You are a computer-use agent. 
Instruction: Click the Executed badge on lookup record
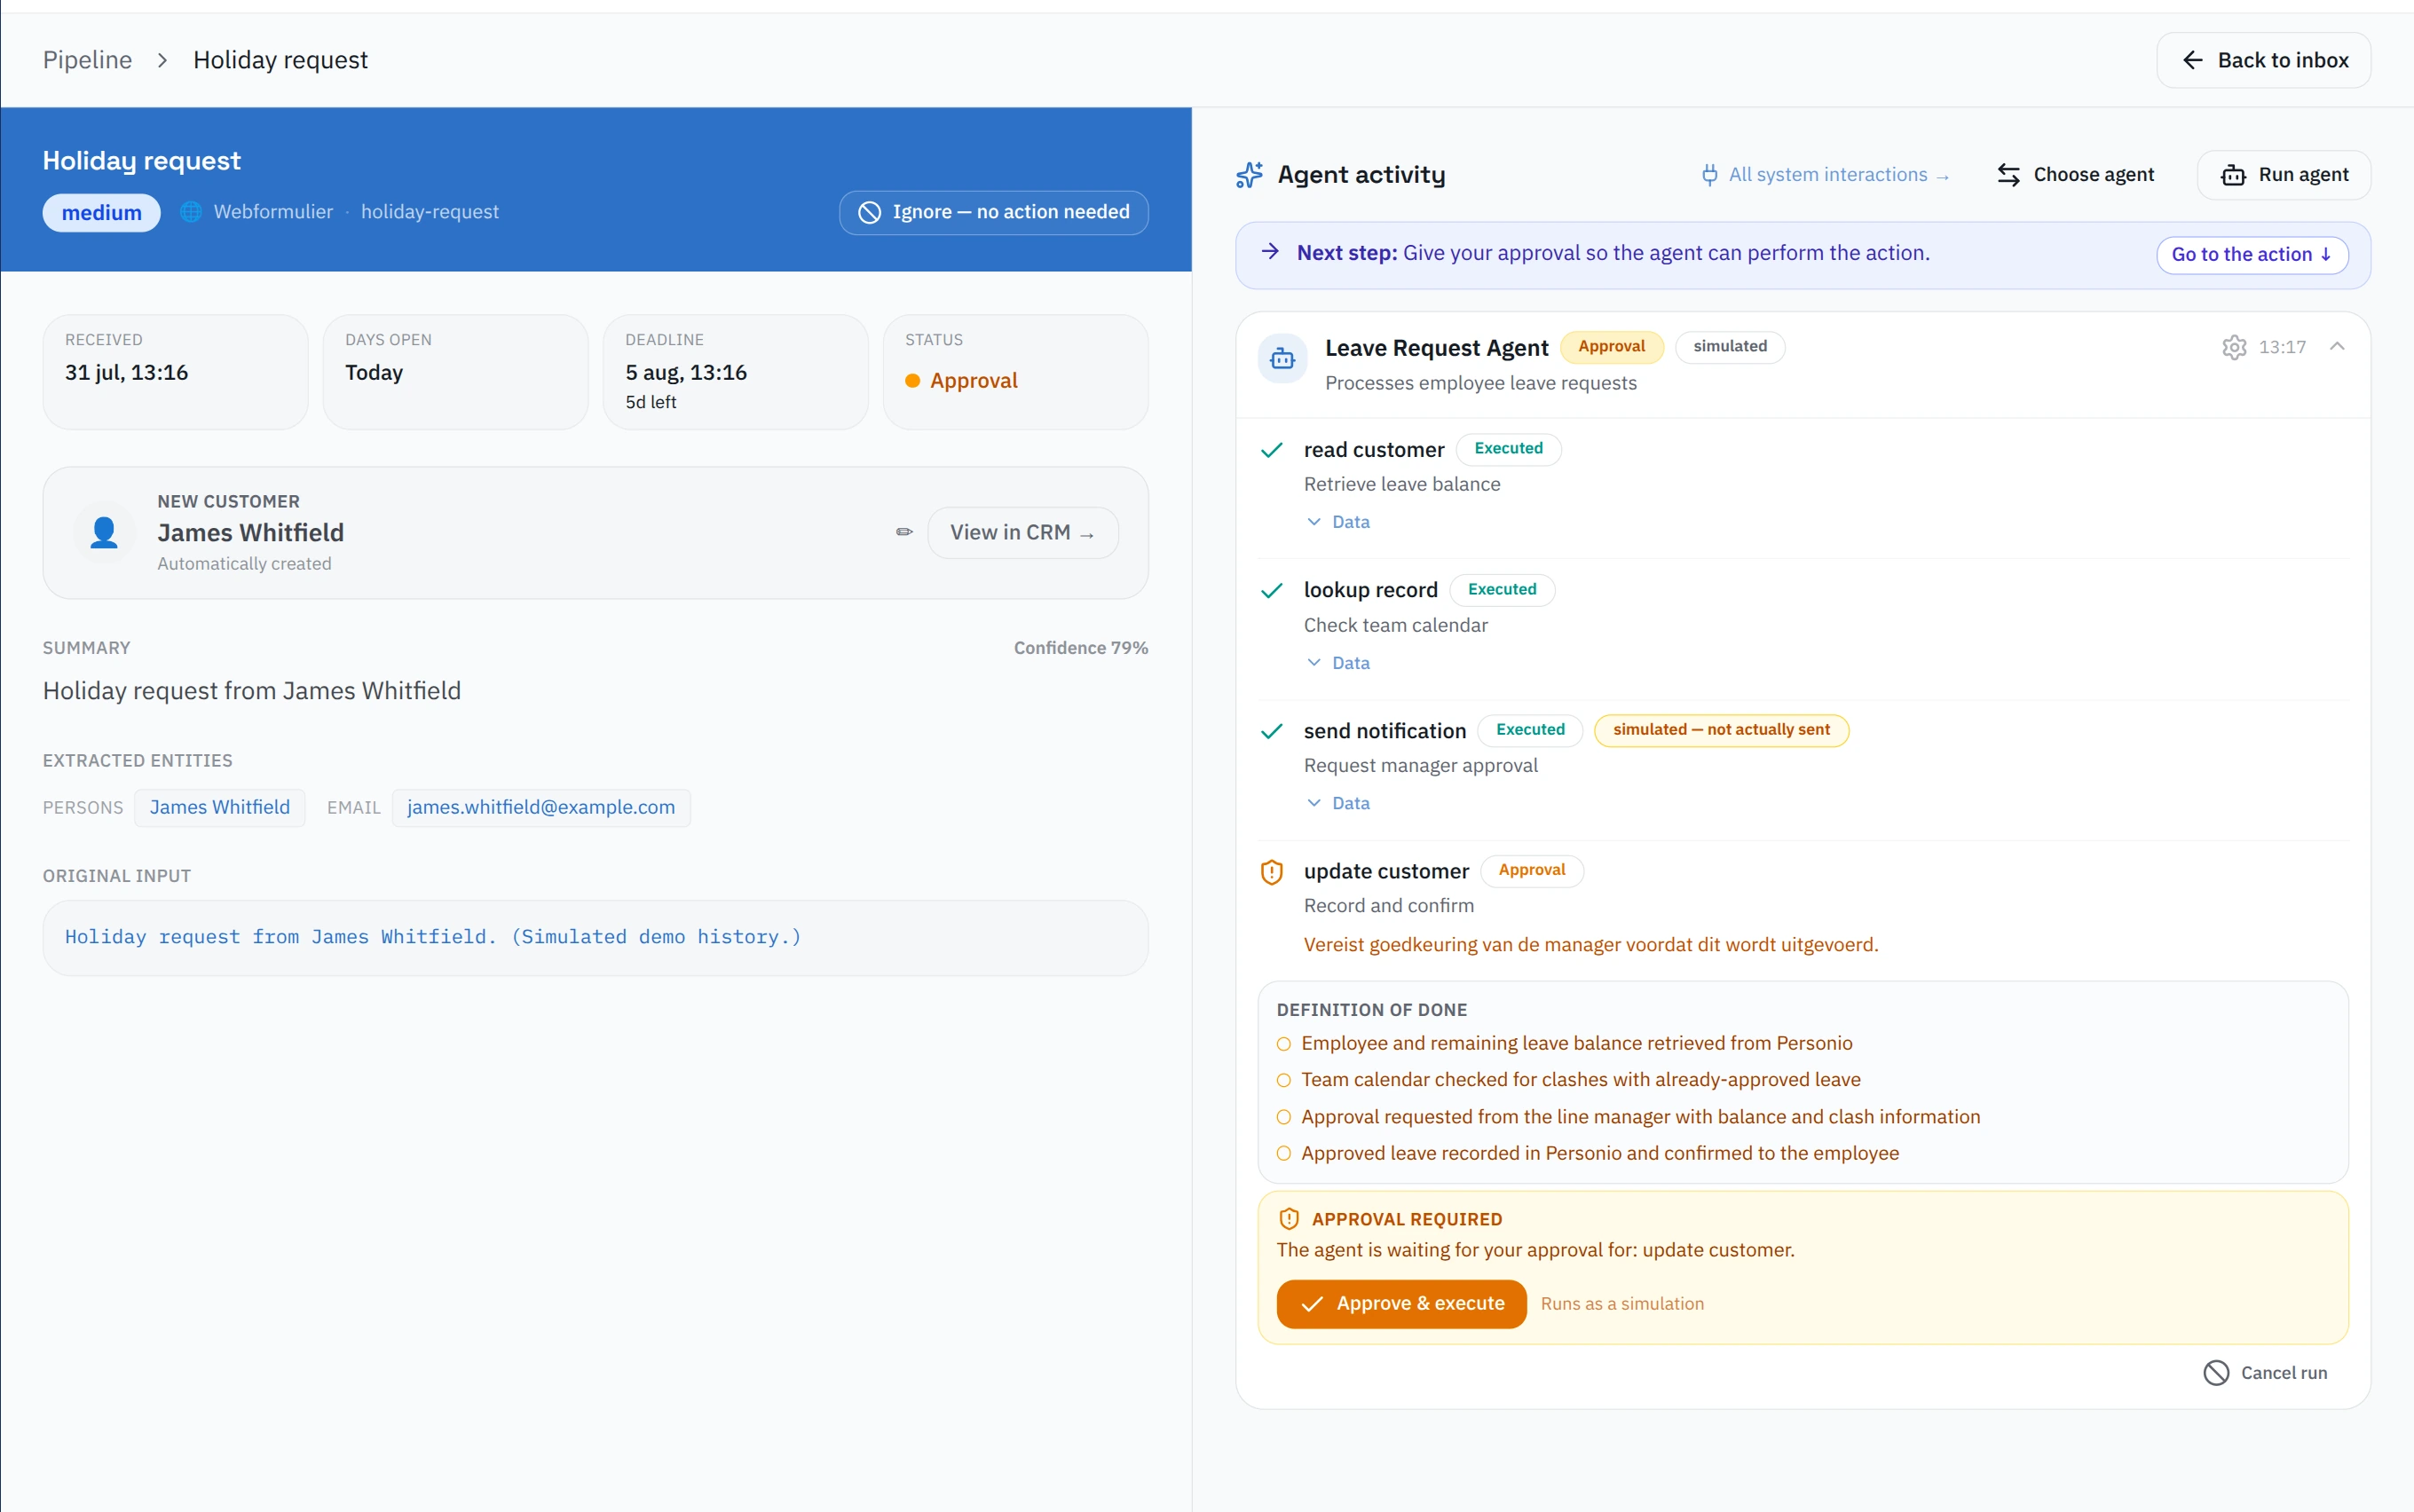tap(1502, 590)
